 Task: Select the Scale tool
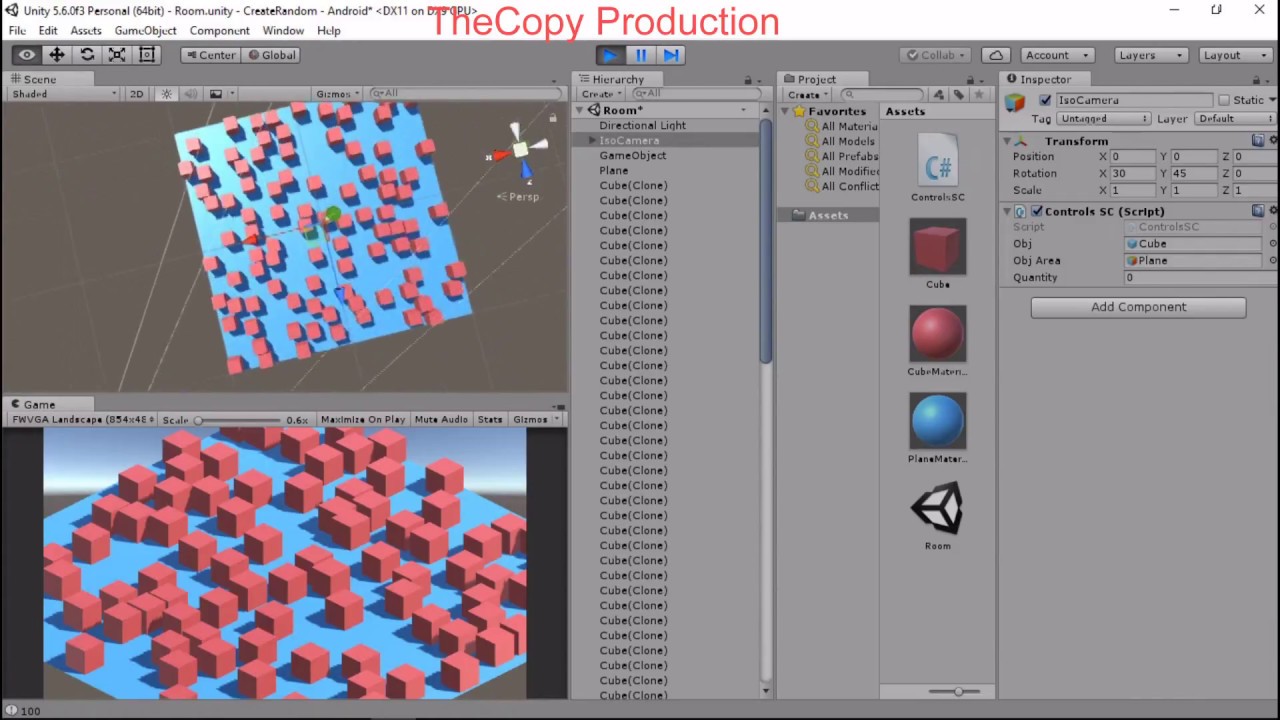(x=117, y=55)
